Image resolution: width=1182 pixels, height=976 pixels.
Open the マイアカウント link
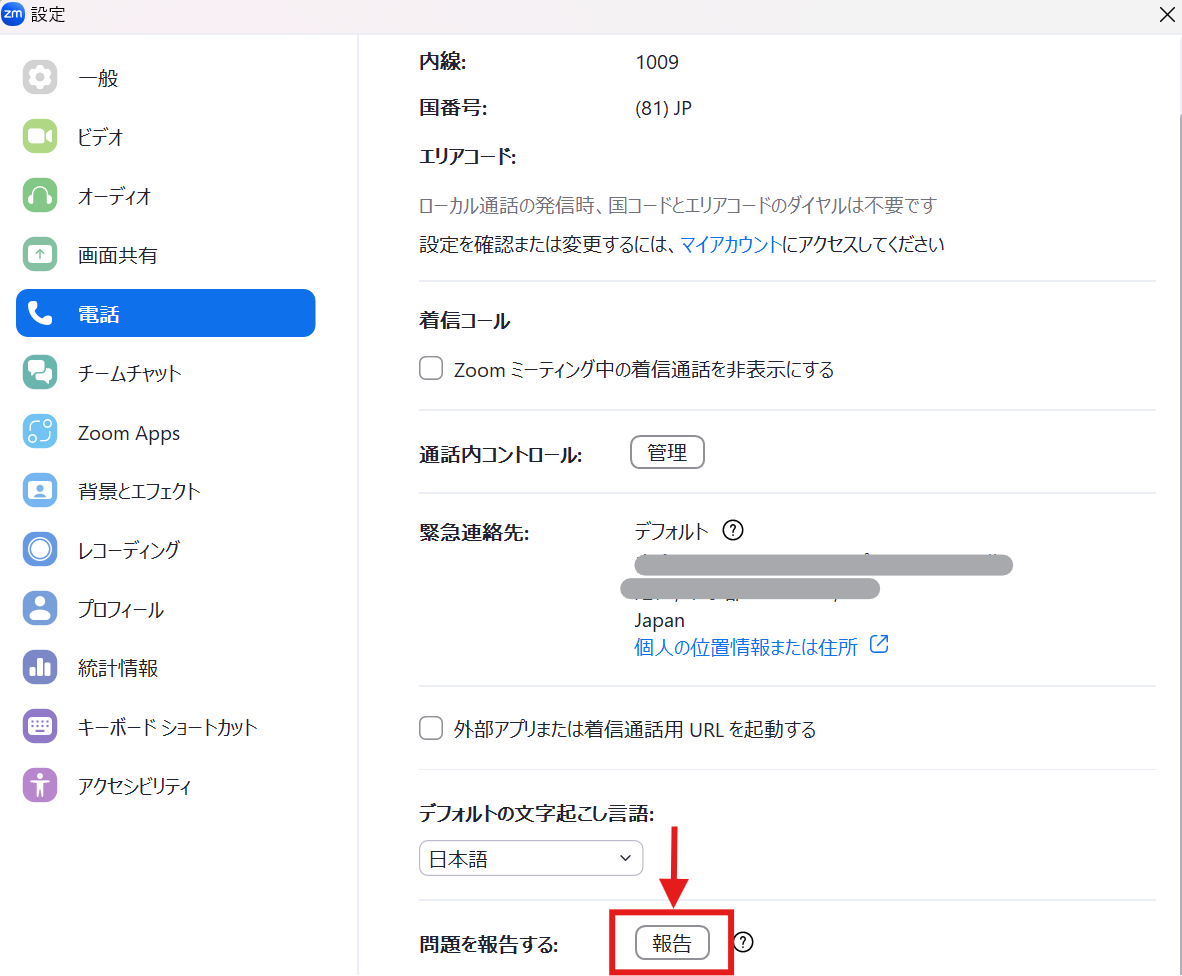(730, 244)
